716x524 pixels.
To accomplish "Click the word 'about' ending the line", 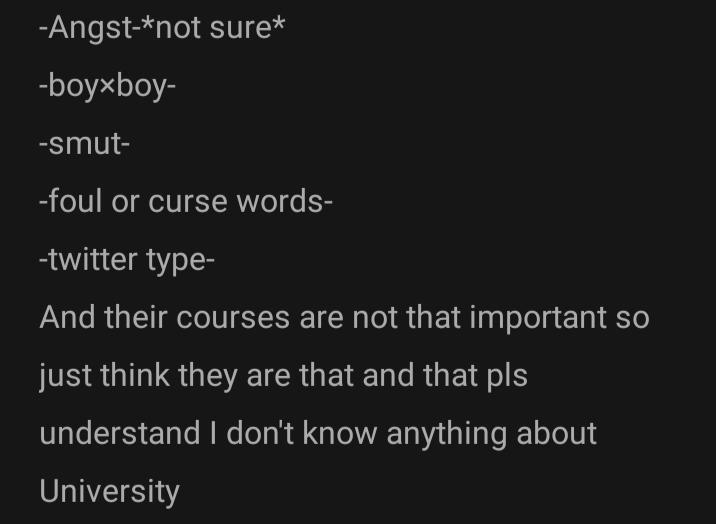I will pos(556,433).
